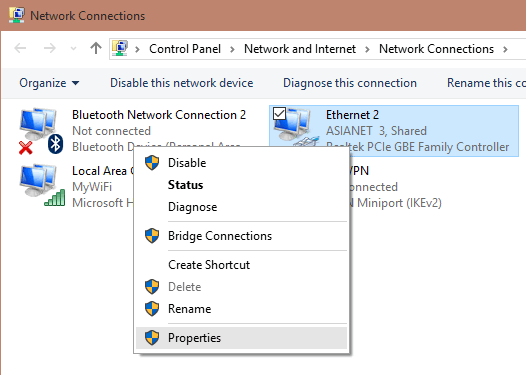The width and height of the screenshot is (526, 375).
Task: Open recent locations dropdown arrow
Action: tap(73, 49)
